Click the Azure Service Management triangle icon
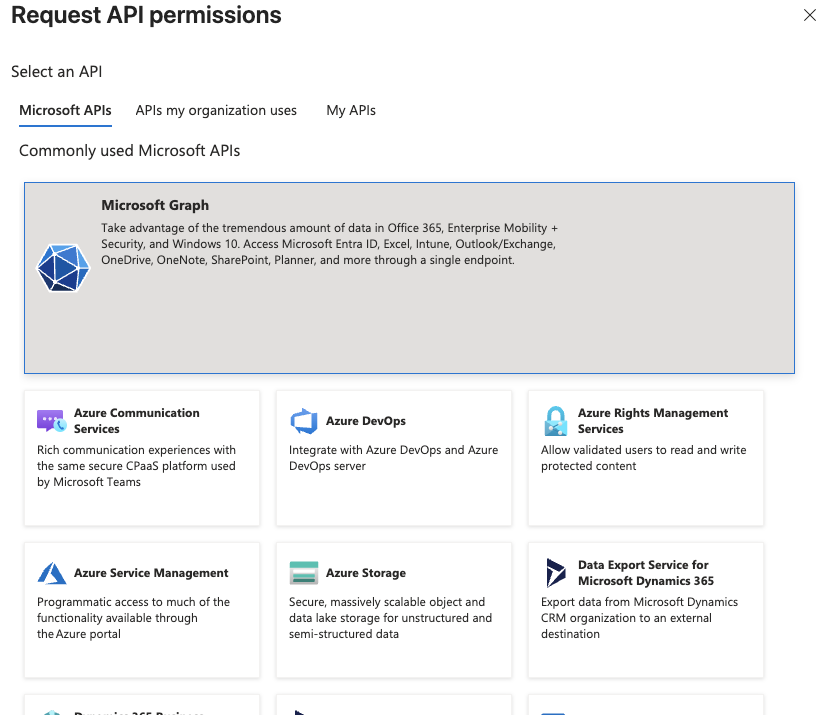The width and height of the screenshot is (827, 715). point(51,573)
